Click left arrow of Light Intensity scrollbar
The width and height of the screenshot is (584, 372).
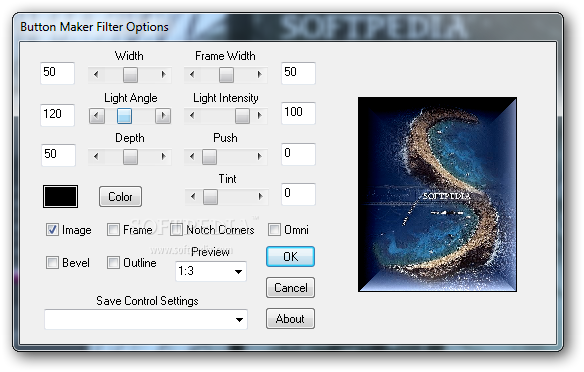pyautogui.click(x=192, y=116)
